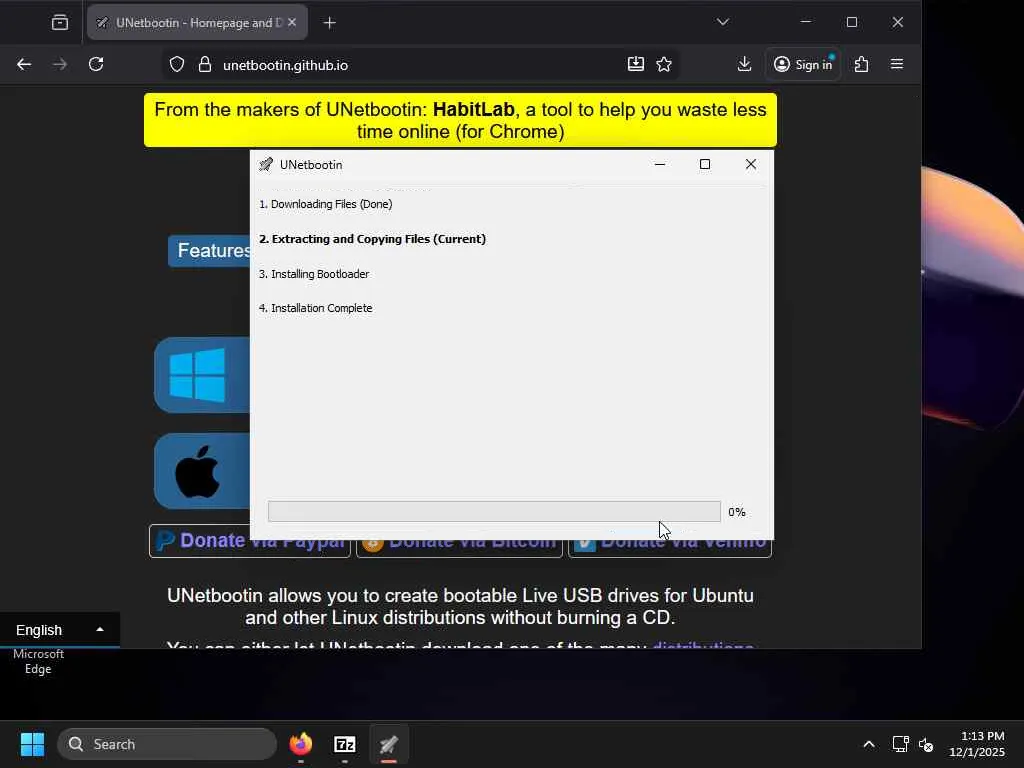Viewport: 1024px width, 768px height.
Task: Click the UNetbootin dialog title icon
Action: (266, 165)
